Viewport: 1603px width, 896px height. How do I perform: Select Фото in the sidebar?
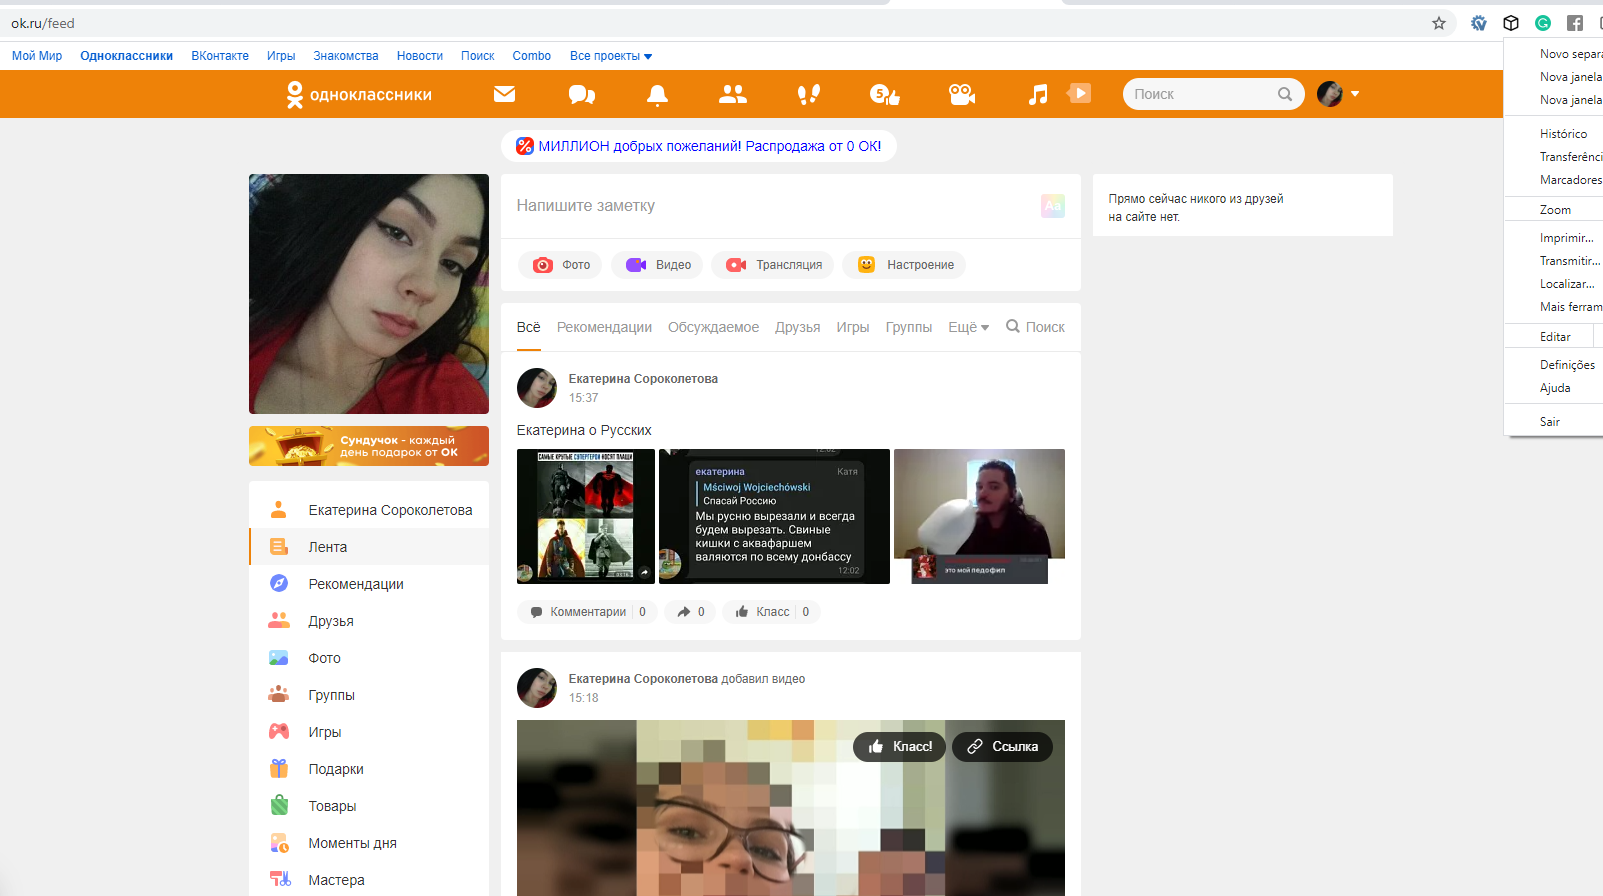369,658
